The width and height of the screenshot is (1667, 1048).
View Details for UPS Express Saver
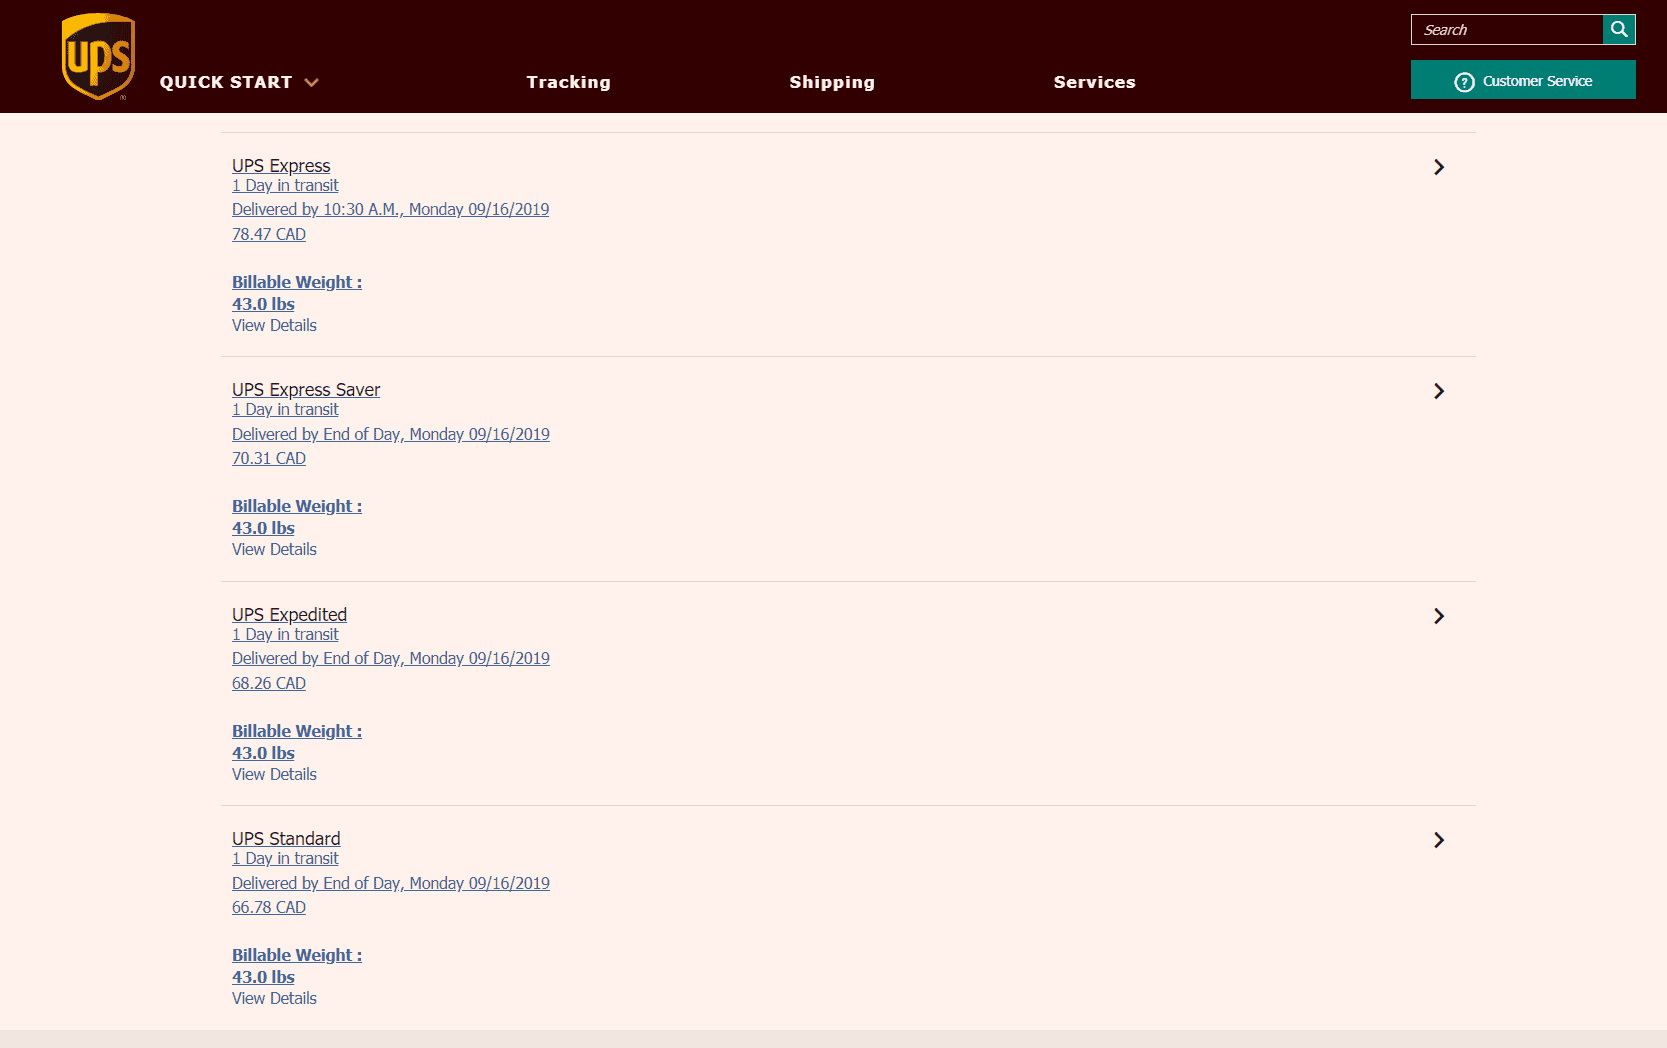tap(274, 549)
